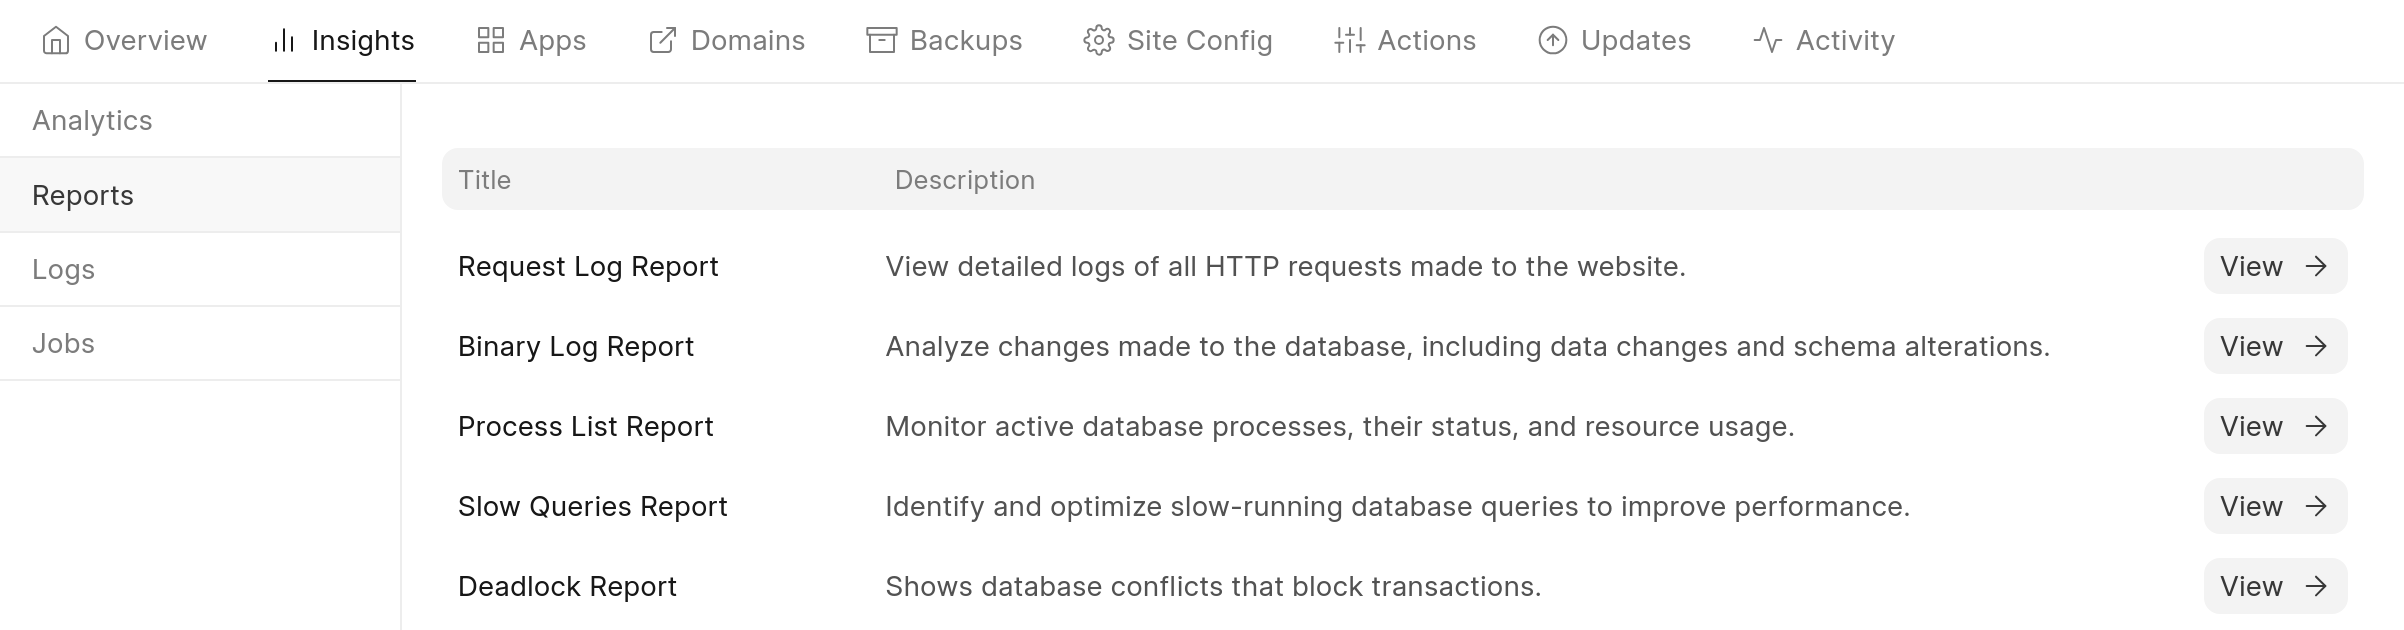Click the Insights bar chart icon
This screenshot has height=630, width=2404.
tap(284, 41)
